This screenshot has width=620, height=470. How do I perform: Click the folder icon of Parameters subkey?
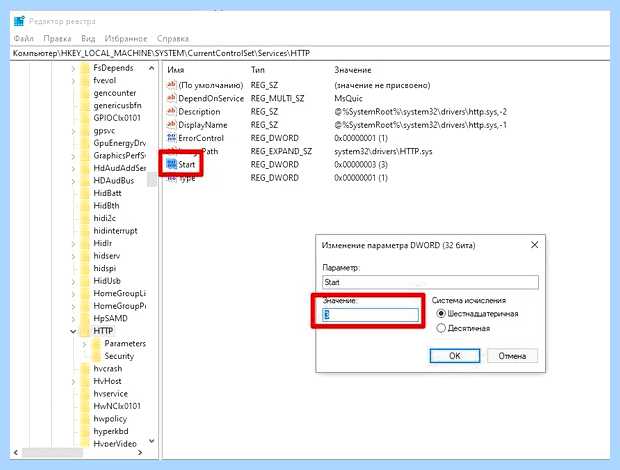pyautogui.click(x=96, y=344)
